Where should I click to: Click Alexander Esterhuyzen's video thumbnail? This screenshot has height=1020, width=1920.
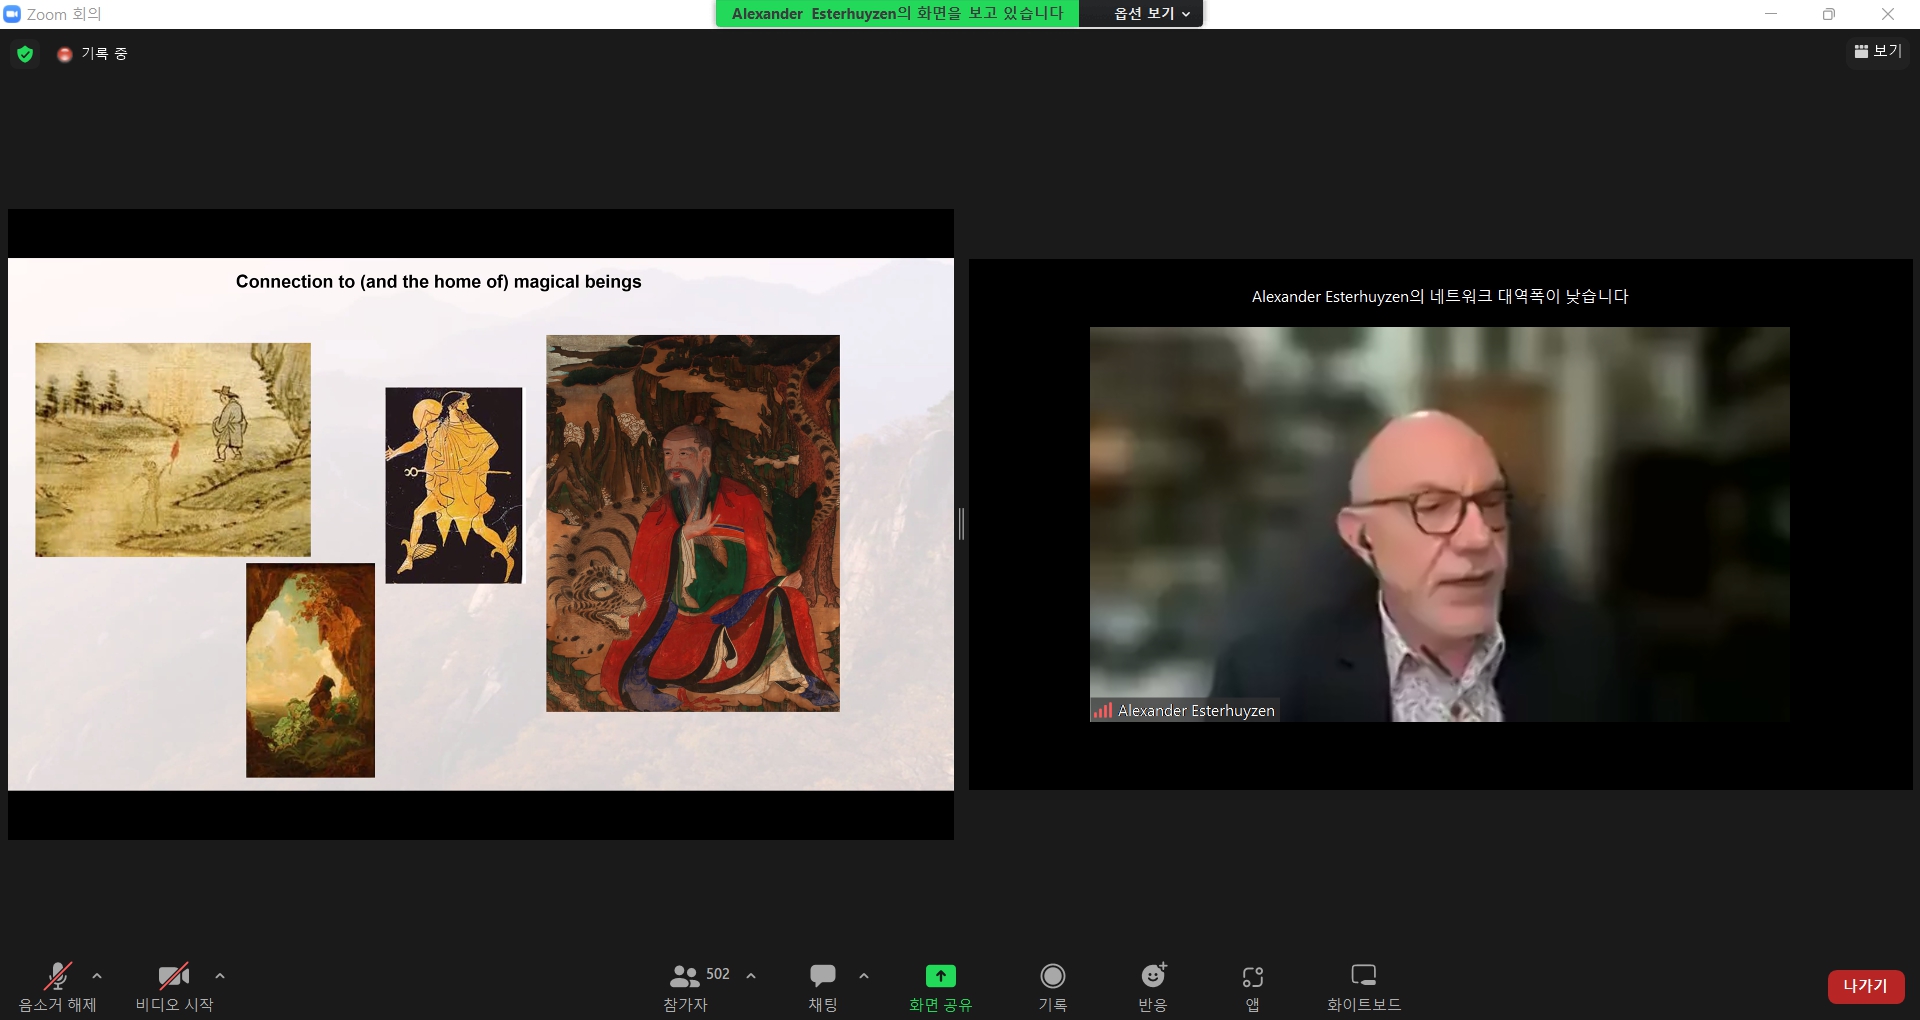pos(1440,524)
